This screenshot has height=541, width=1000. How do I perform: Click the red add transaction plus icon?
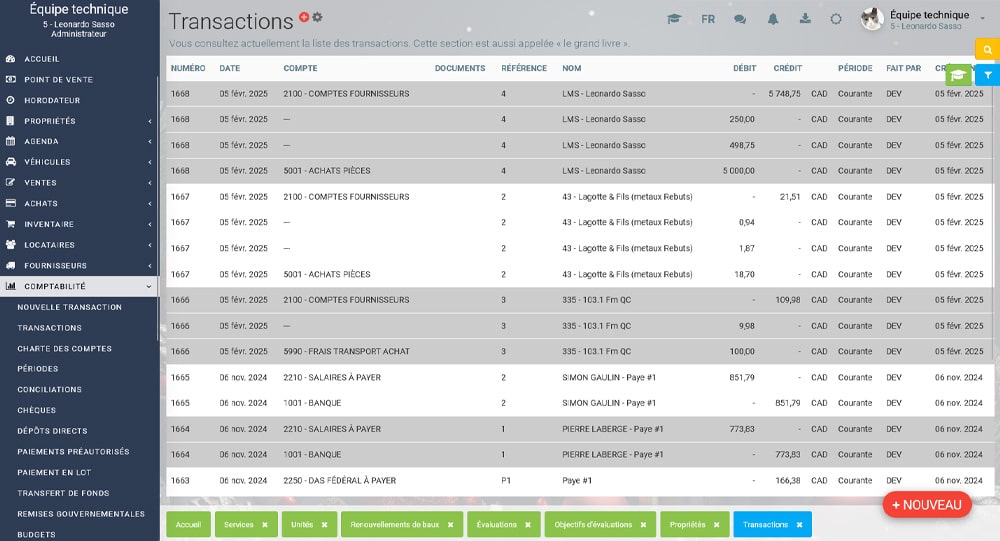pos(304,17)
